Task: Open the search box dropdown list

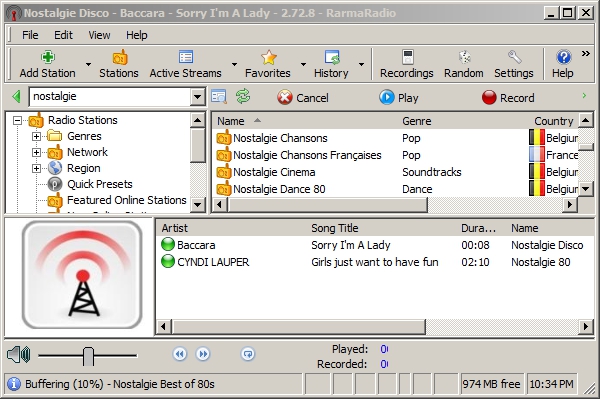Action: (x=197, y=97)
